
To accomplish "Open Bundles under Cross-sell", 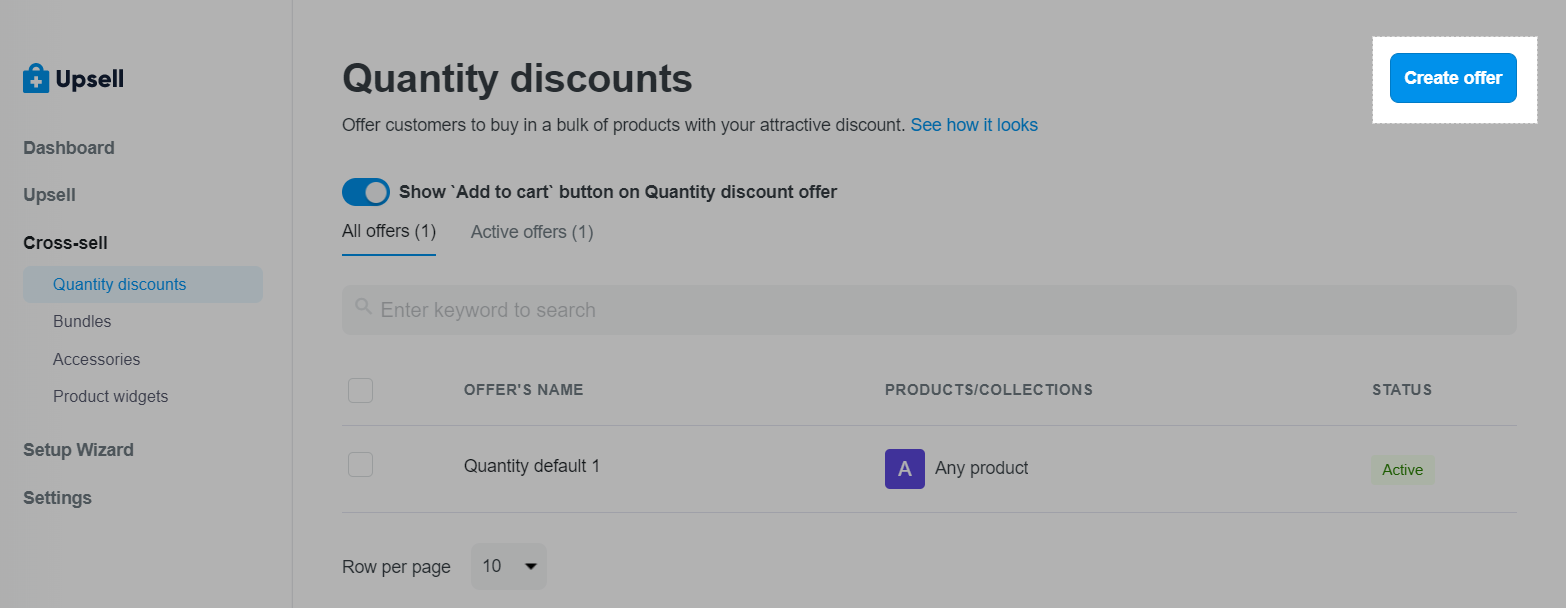I will tap(82, 322).
